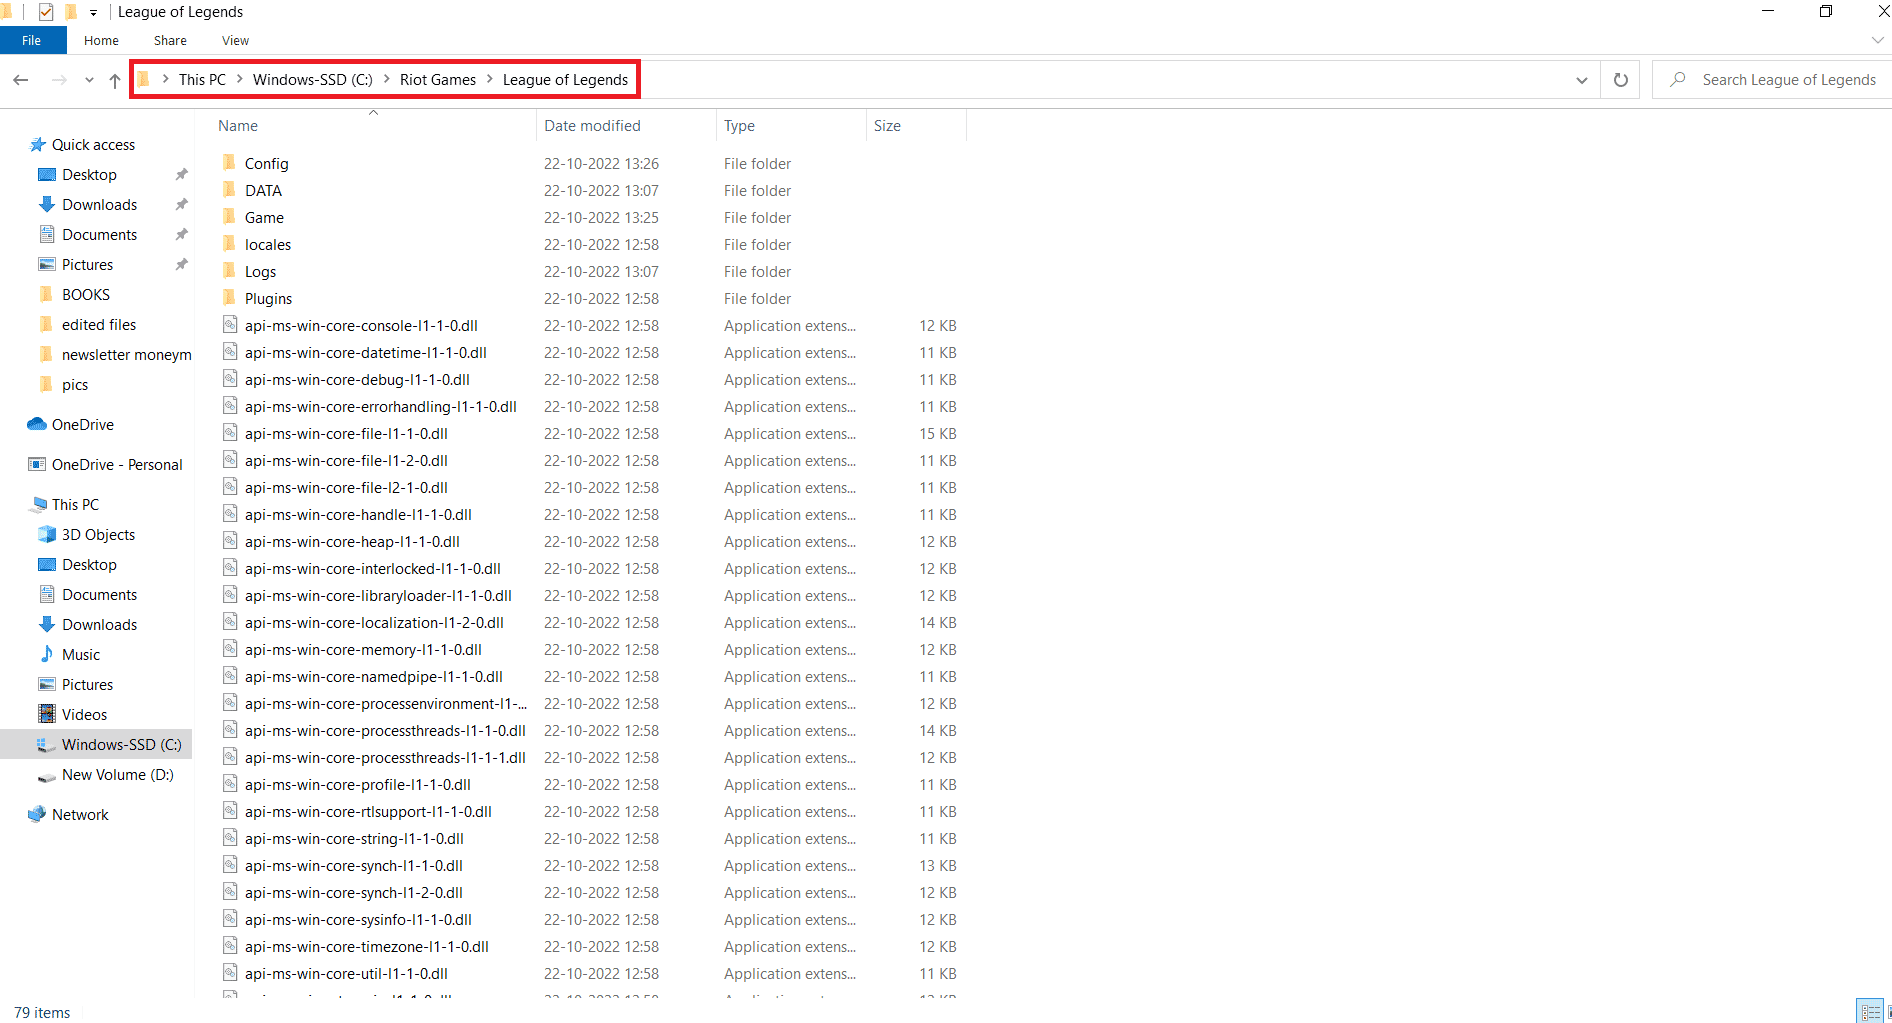Sort by the Date modified column header
Screen dimensions: 1892x1023
[592, 126]
